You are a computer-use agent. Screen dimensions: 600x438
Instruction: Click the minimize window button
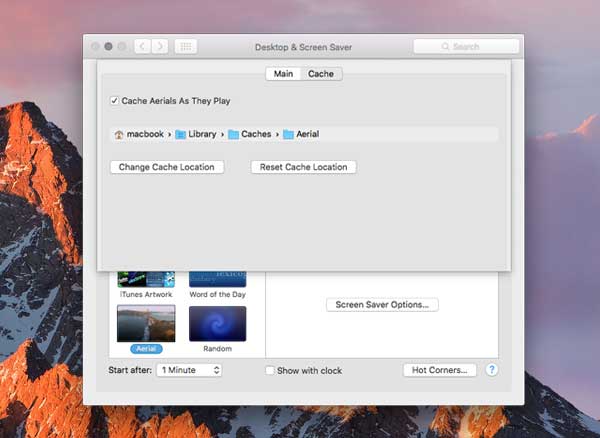(108, 46)
